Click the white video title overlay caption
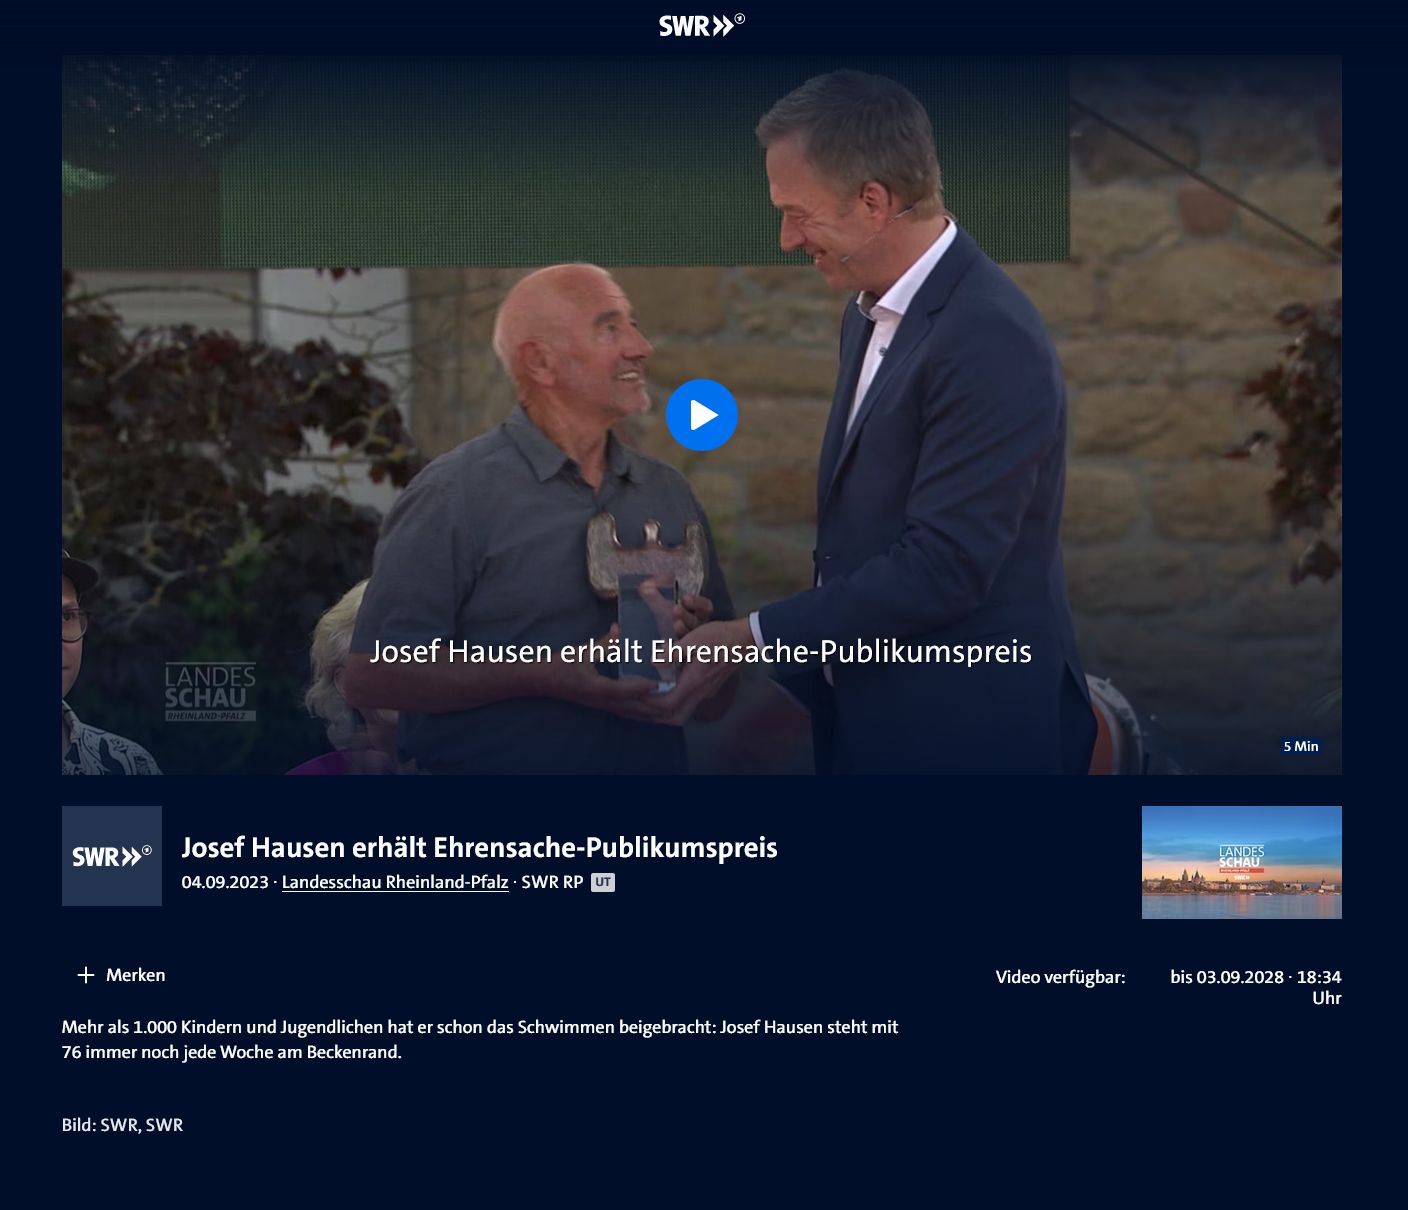This screenshot has width=1408, height=1210. (701, 651)
